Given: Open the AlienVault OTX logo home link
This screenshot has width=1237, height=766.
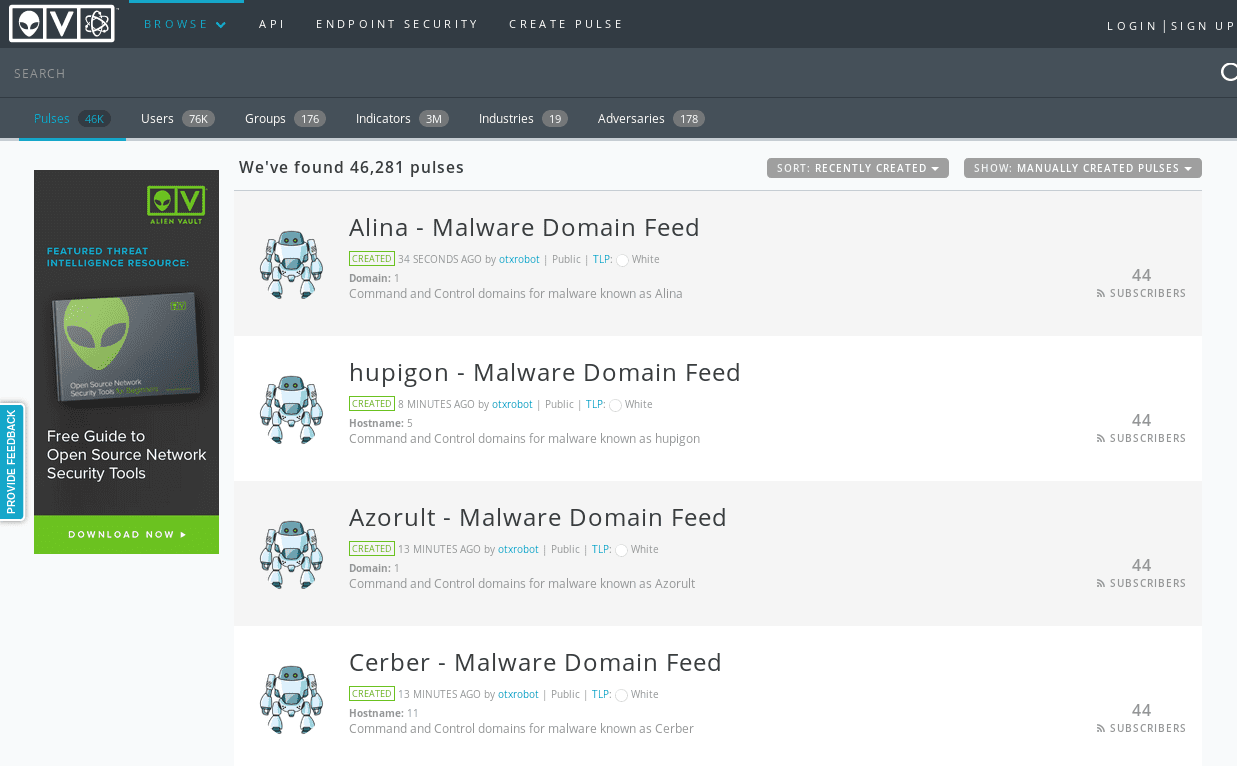Looking at the screenshot, I should tap(62, 23).
